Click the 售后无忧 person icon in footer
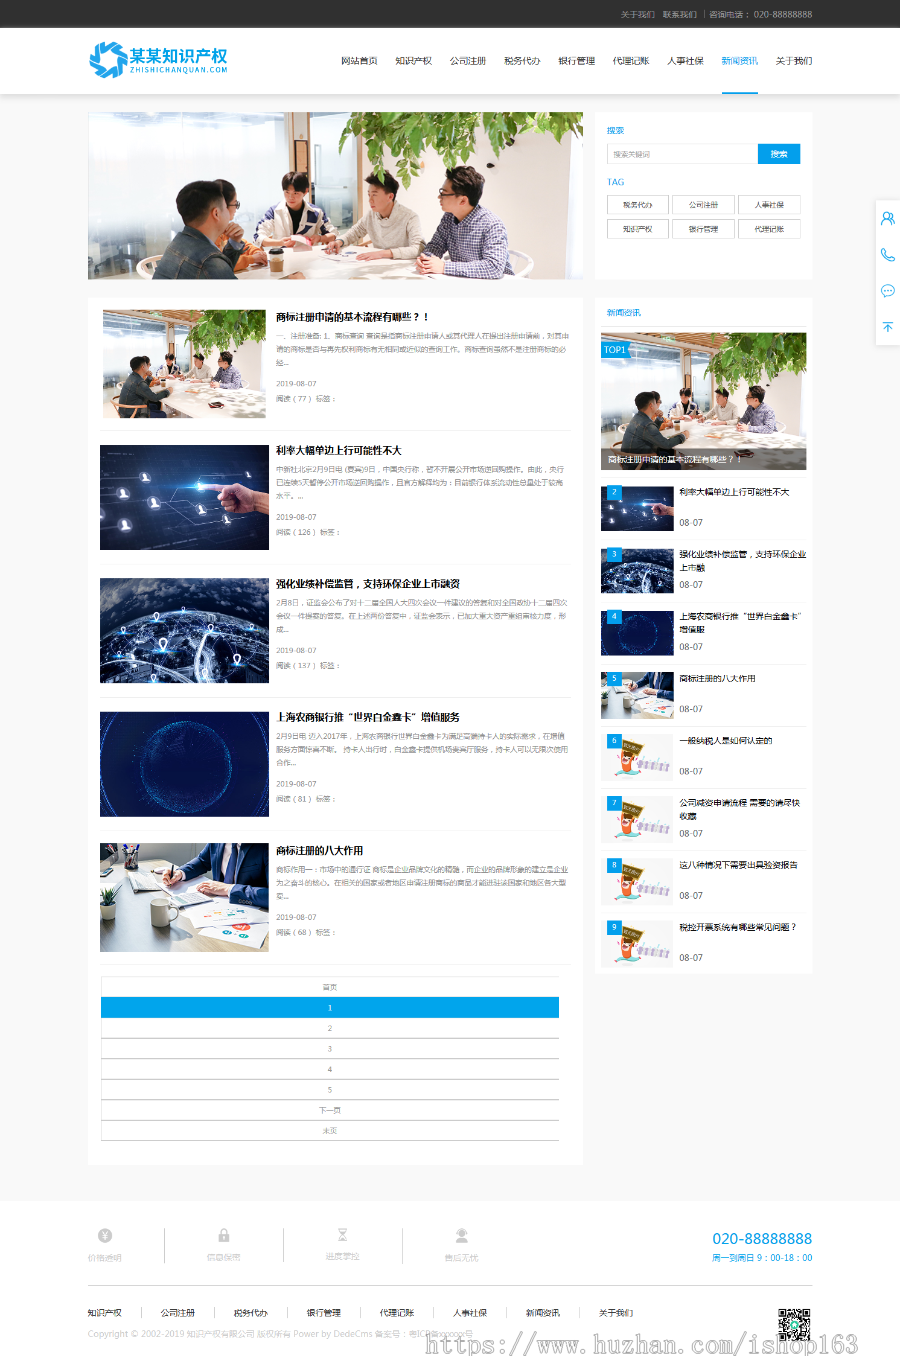The height and width of the screenshot is (1372, 900). coord(461,1235)
